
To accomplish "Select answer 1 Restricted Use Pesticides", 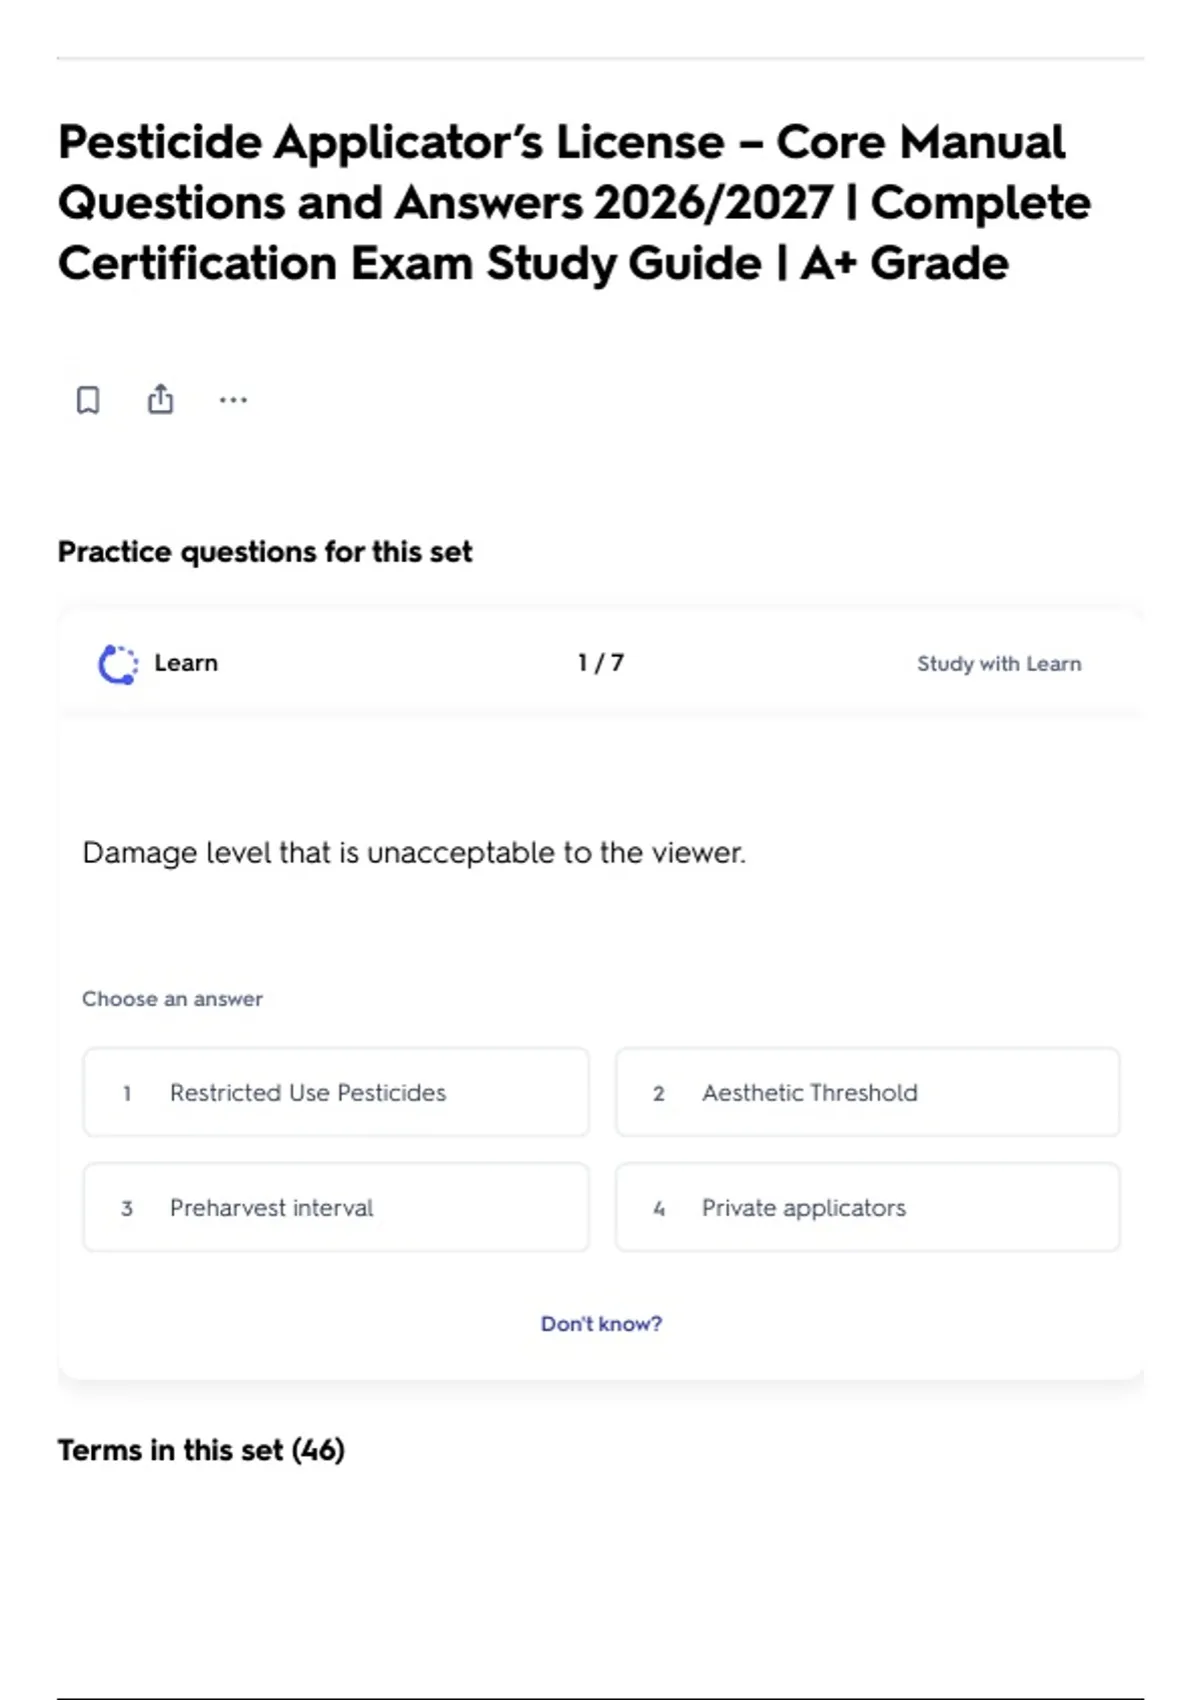I will click(x=336, y=1092).
